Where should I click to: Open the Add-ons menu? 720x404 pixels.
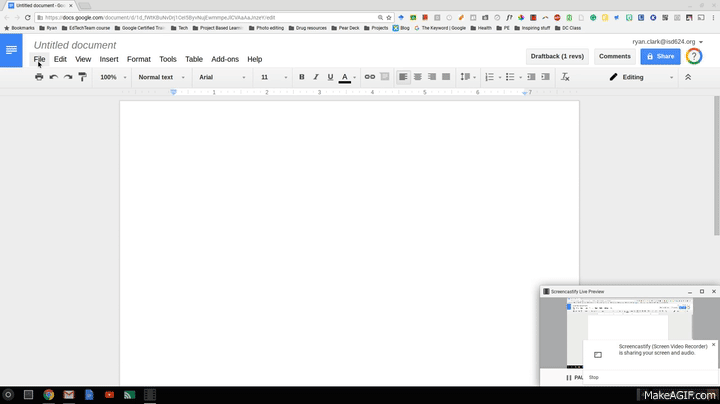coord(225,59)
